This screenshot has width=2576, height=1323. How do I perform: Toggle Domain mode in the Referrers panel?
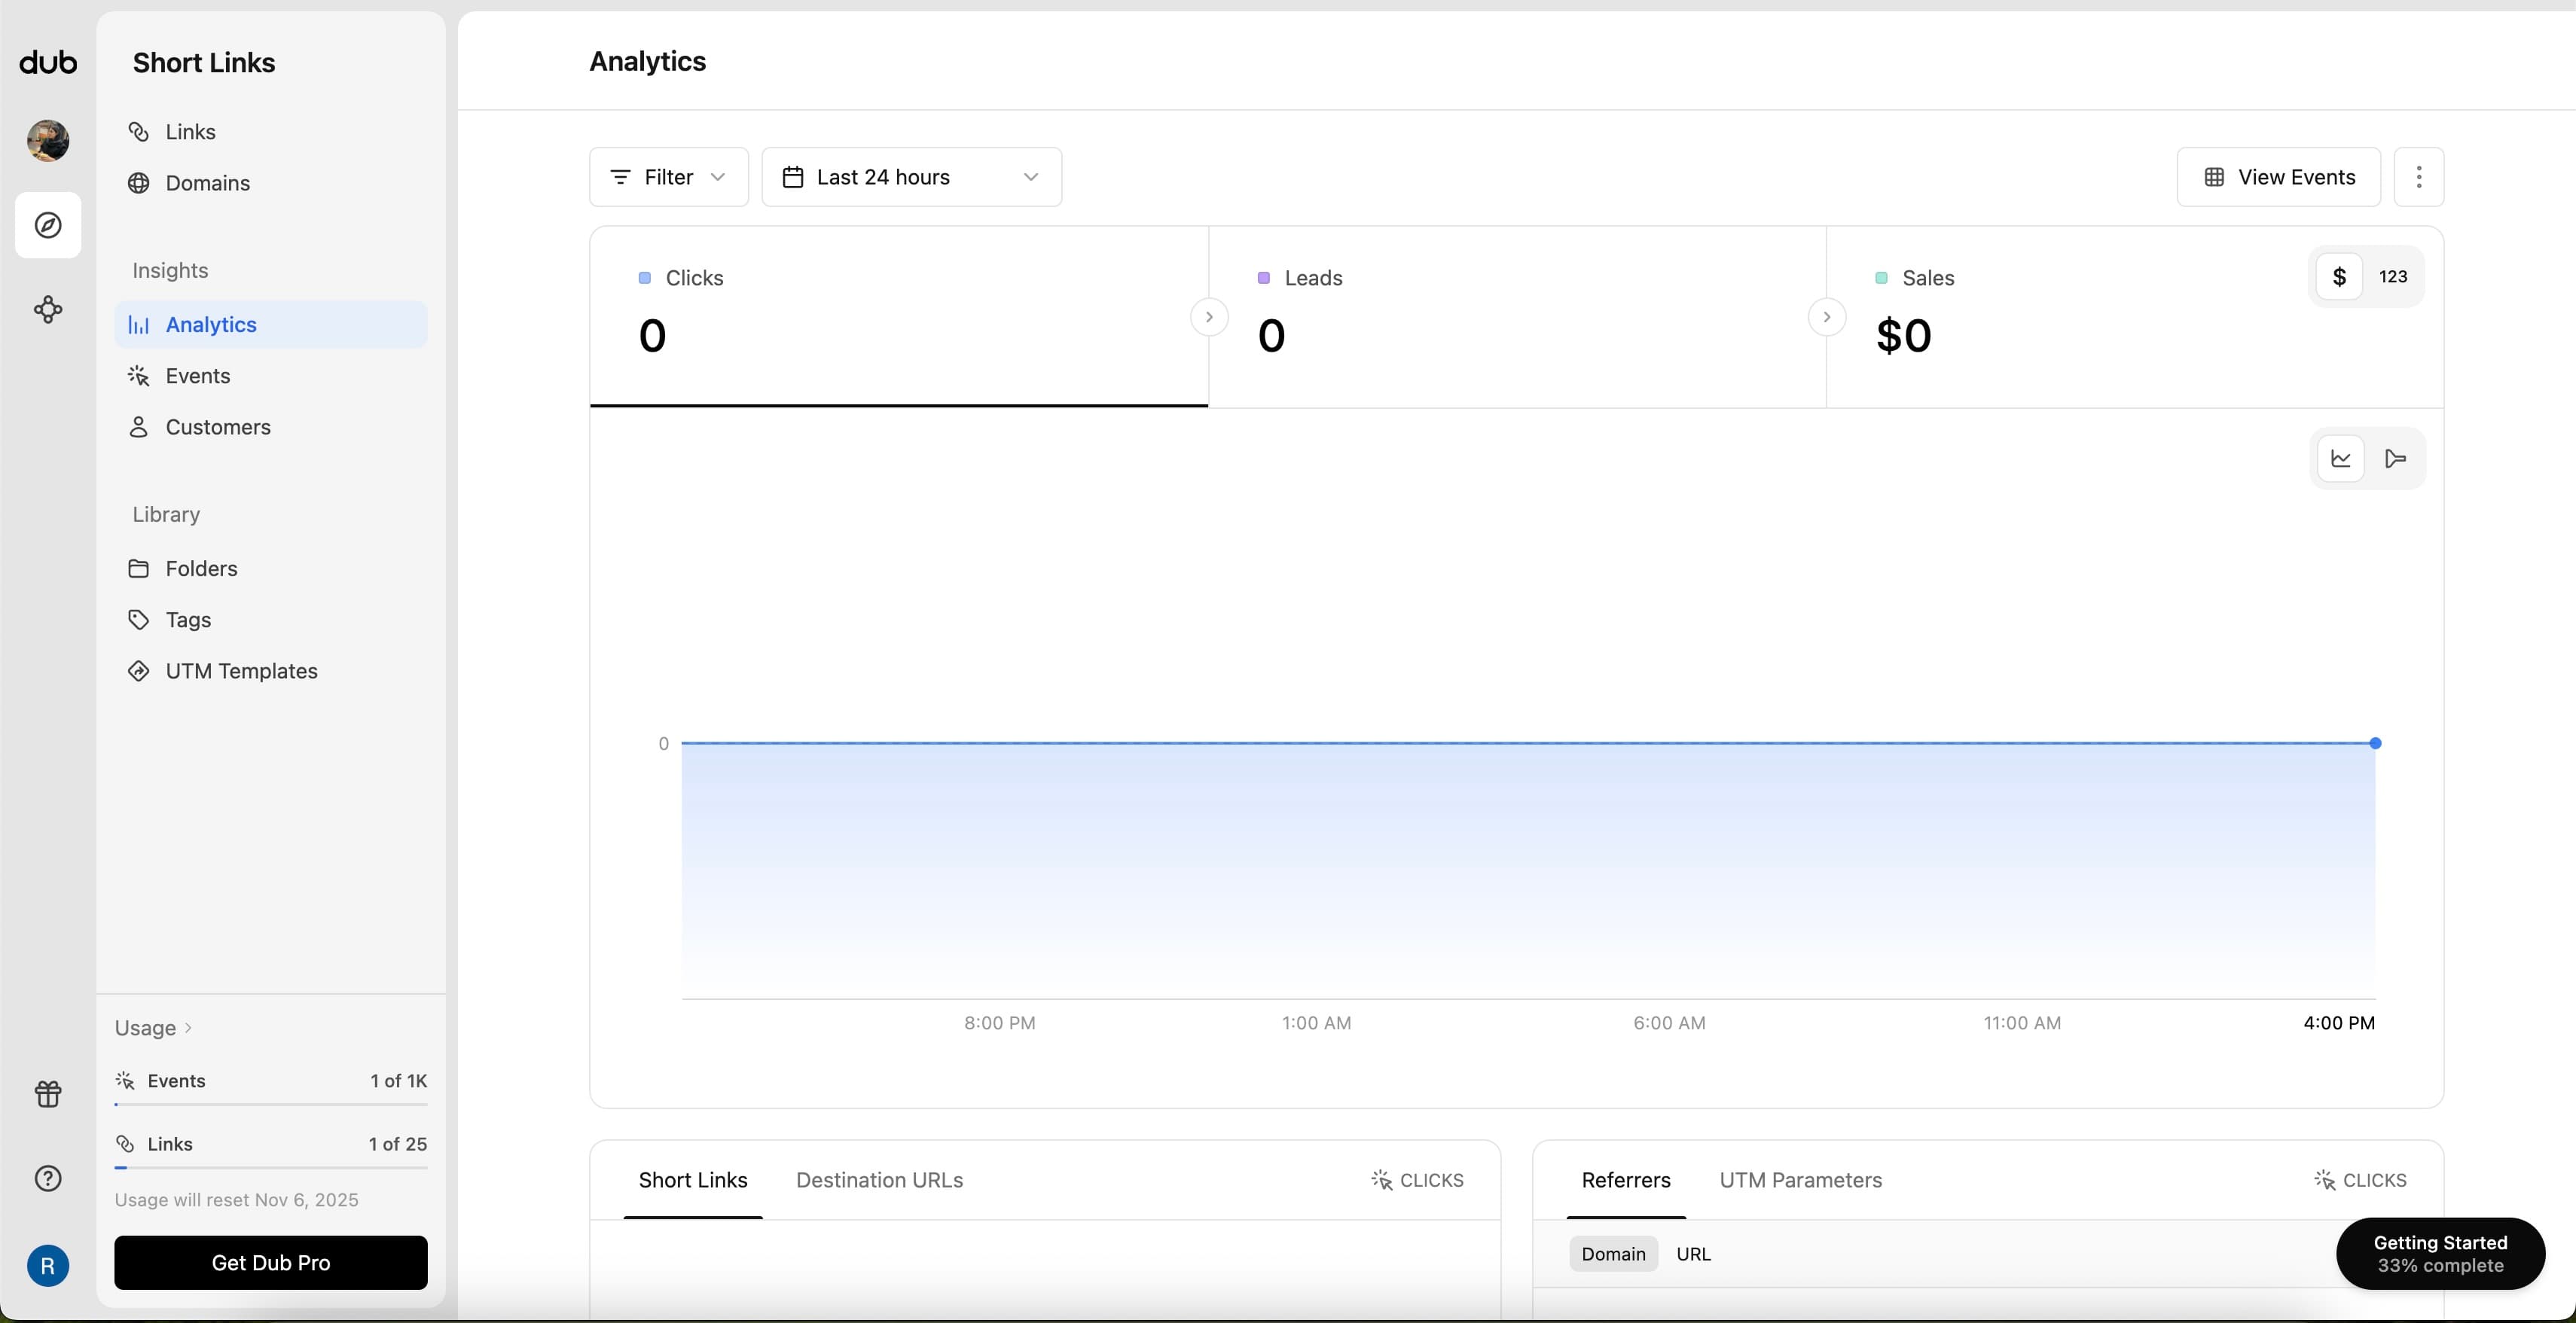coord(1613,1254)
